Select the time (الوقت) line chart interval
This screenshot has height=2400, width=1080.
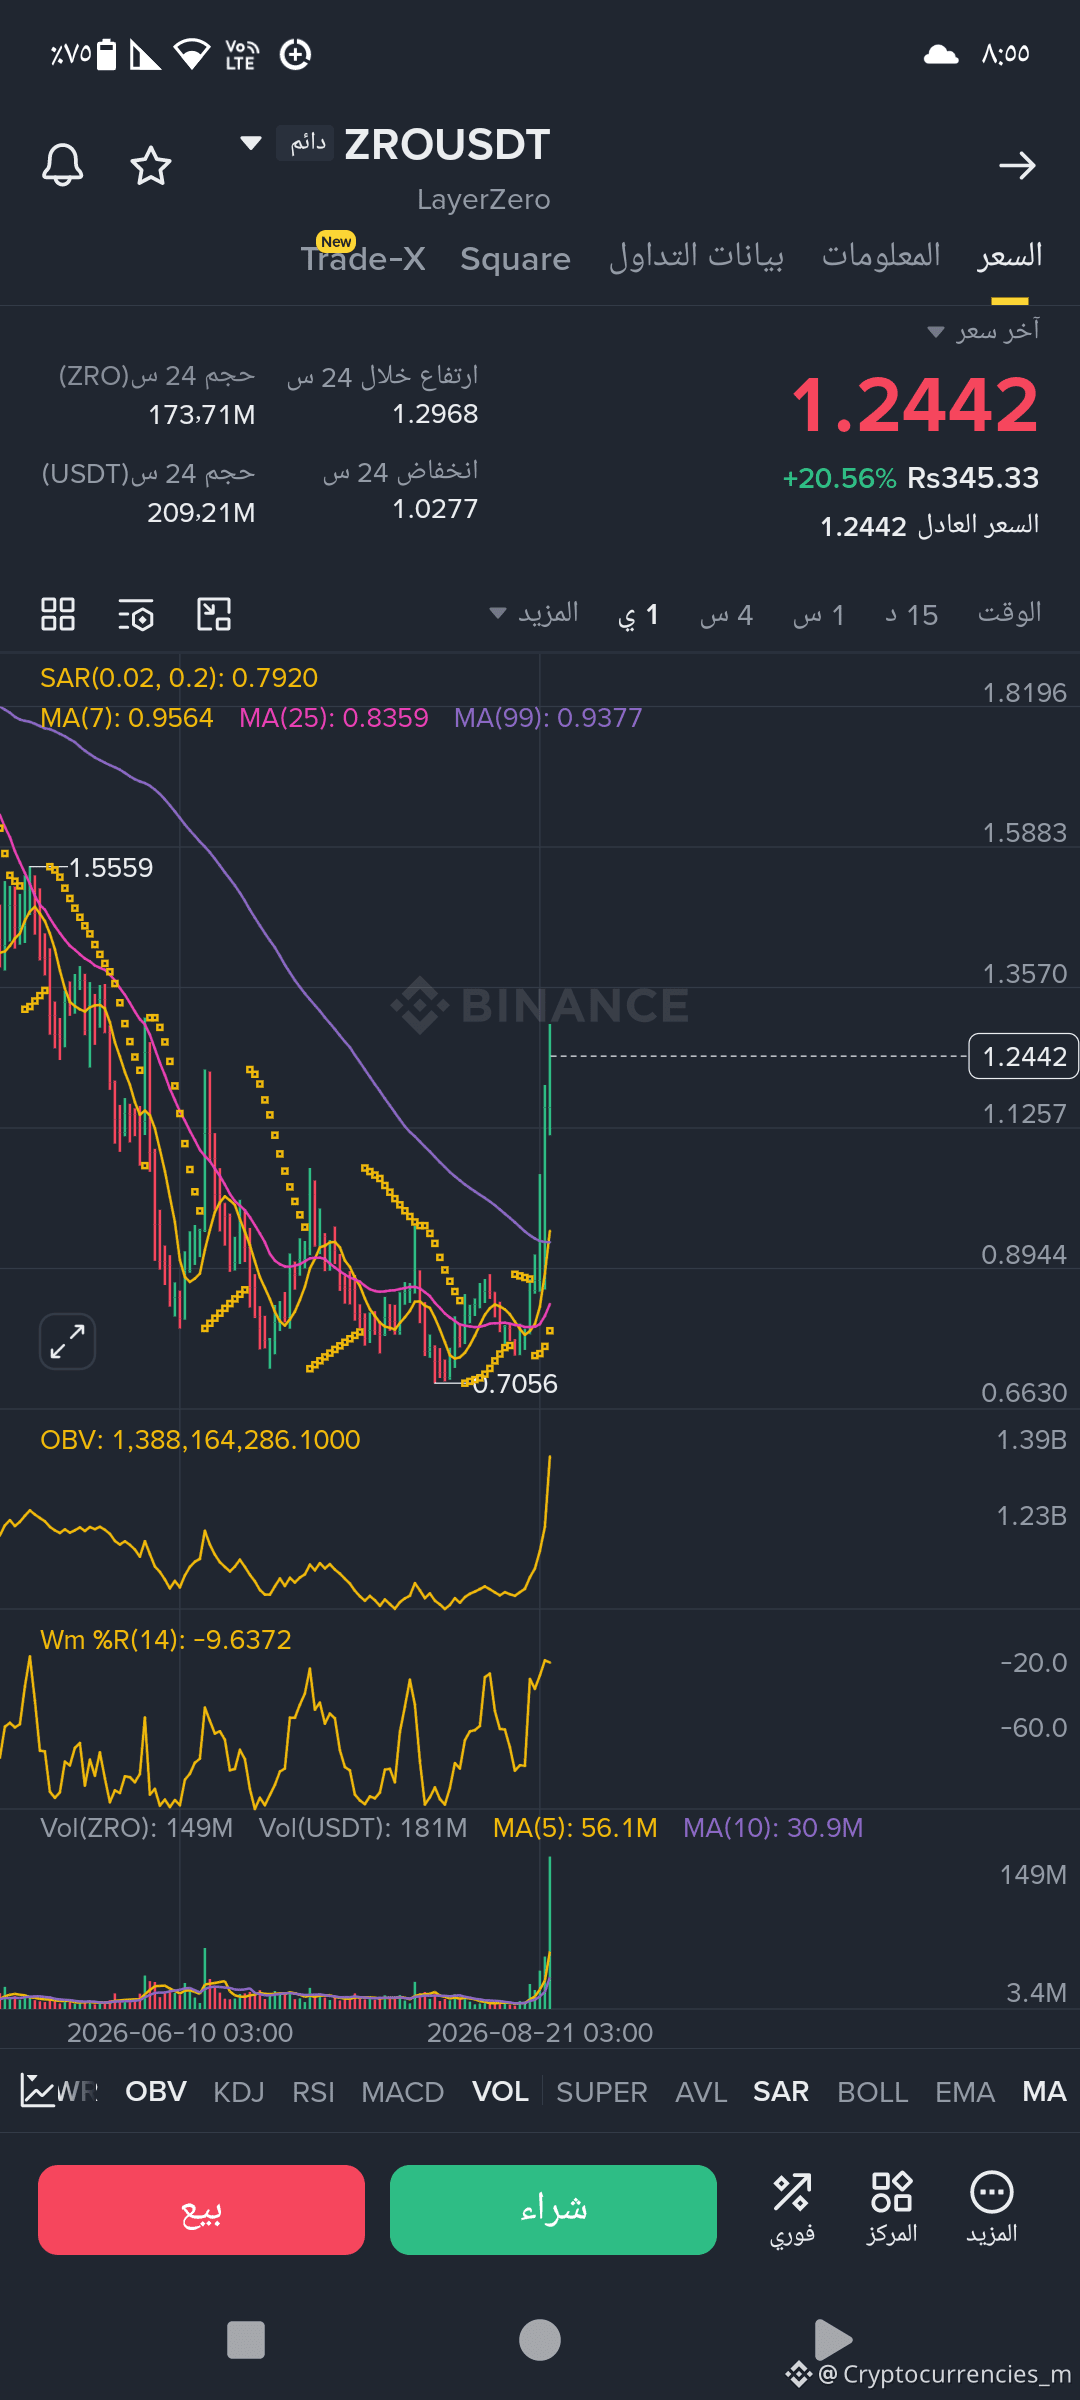(x=1010, y=613)
